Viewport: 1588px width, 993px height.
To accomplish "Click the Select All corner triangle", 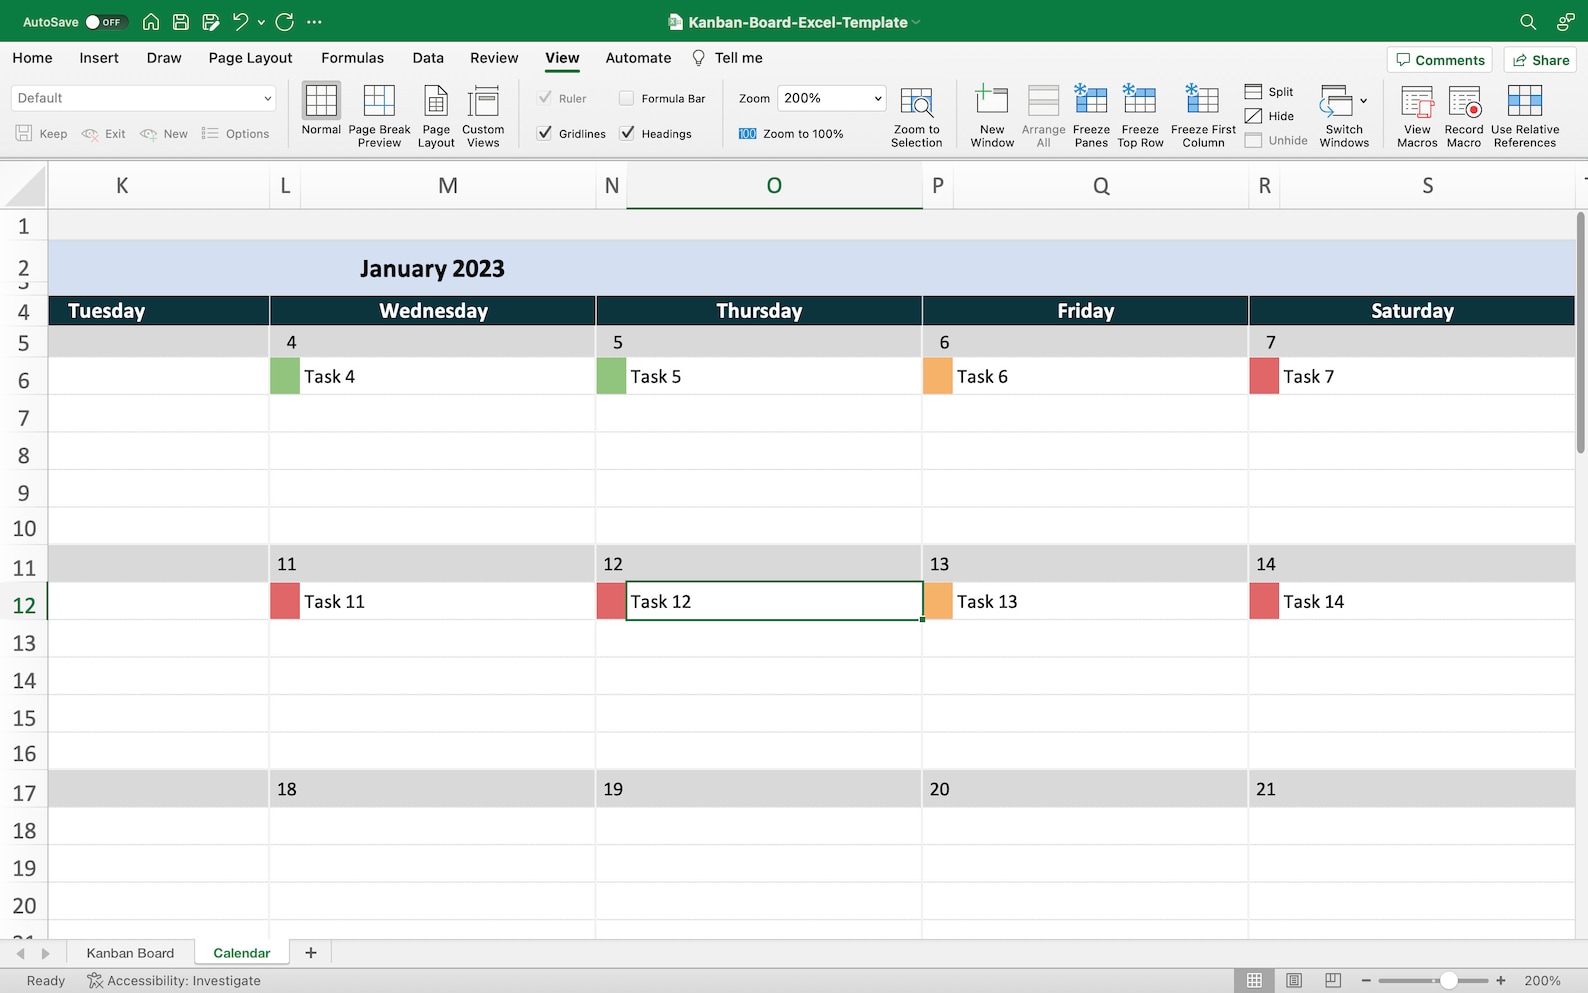I will click(24, 186).
